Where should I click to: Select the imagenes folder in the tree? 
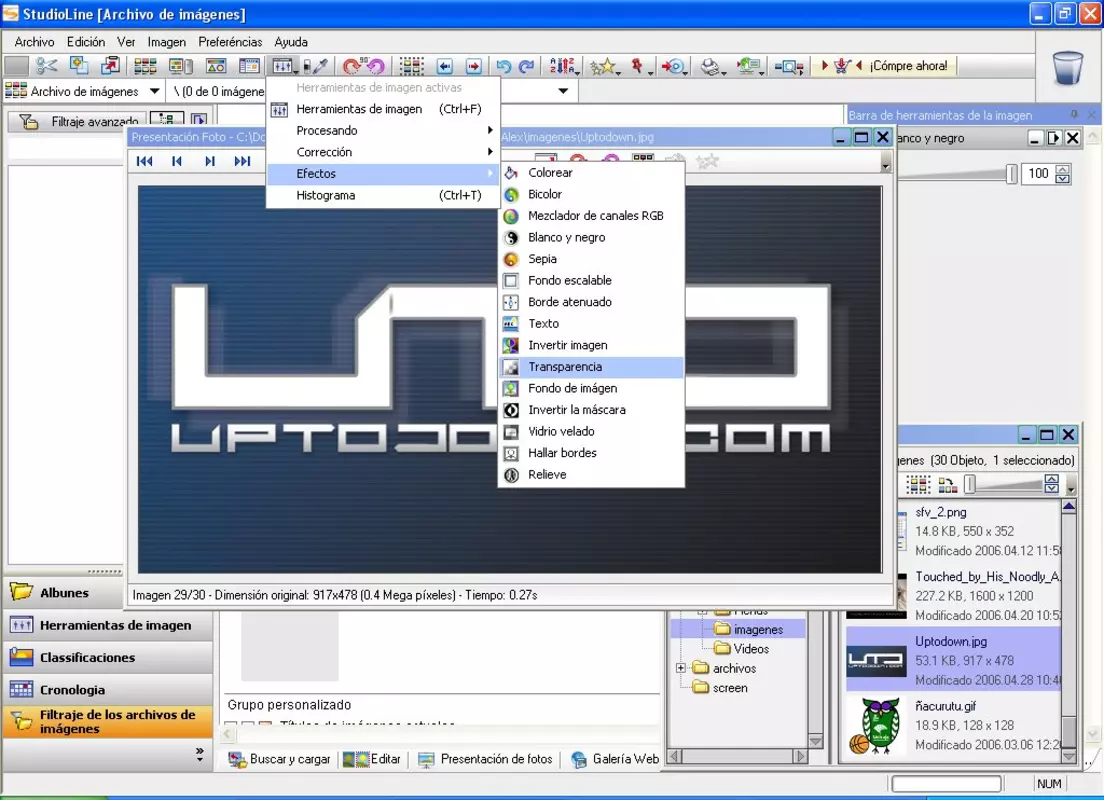click(x=749, y=630)
